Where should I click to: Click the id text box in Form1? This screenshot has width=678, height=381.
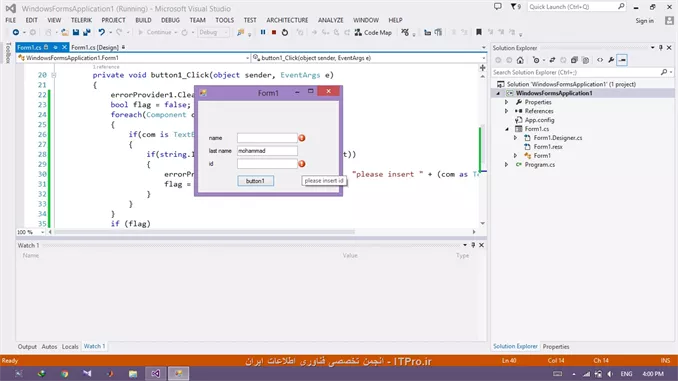(267, 164)
